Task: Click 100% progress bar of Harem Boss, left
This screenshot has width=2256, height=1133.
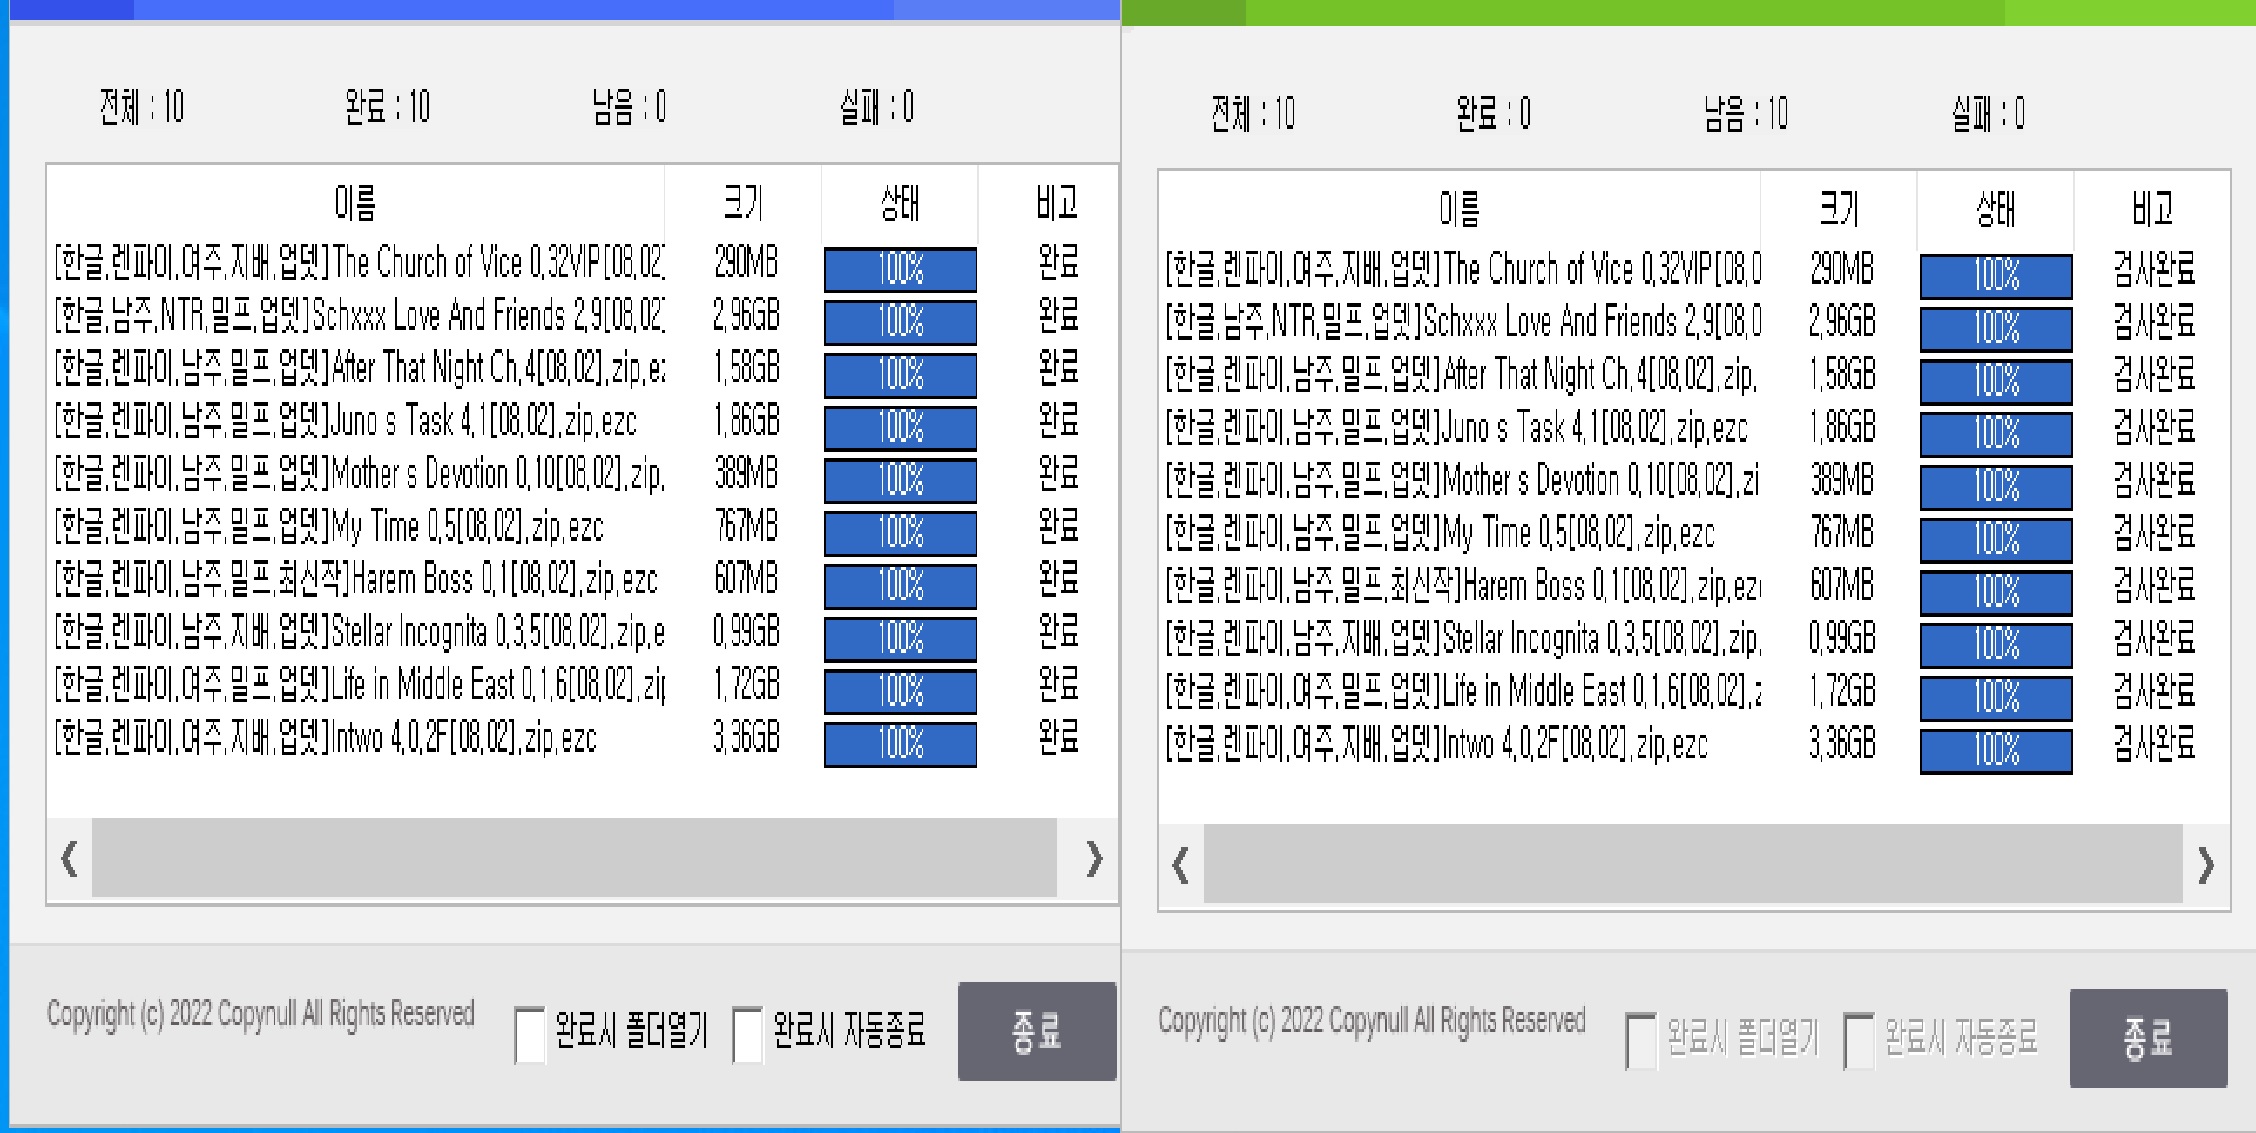Action: pyautogui.click(x=900, y=586)
